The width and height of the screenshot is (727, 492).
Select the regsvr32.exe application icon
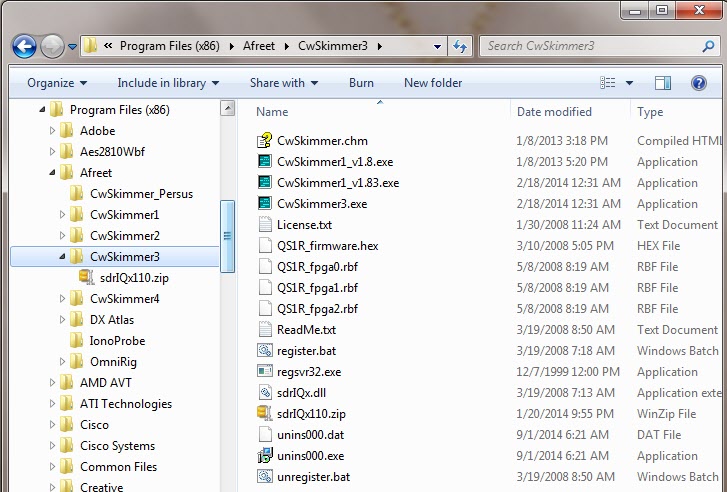tap(265, 371)
